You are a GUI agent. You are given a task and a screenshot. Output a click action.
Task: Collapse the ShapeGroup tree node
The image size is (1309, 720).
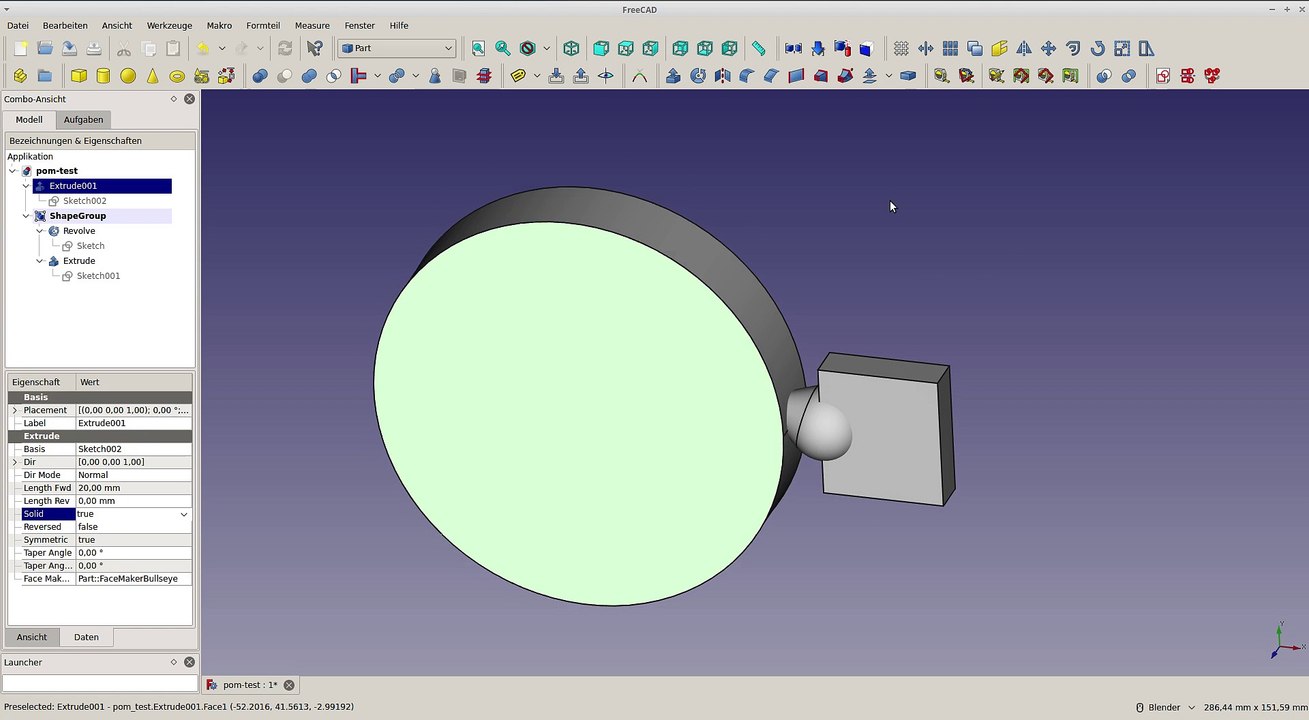[x=27, y=216]
